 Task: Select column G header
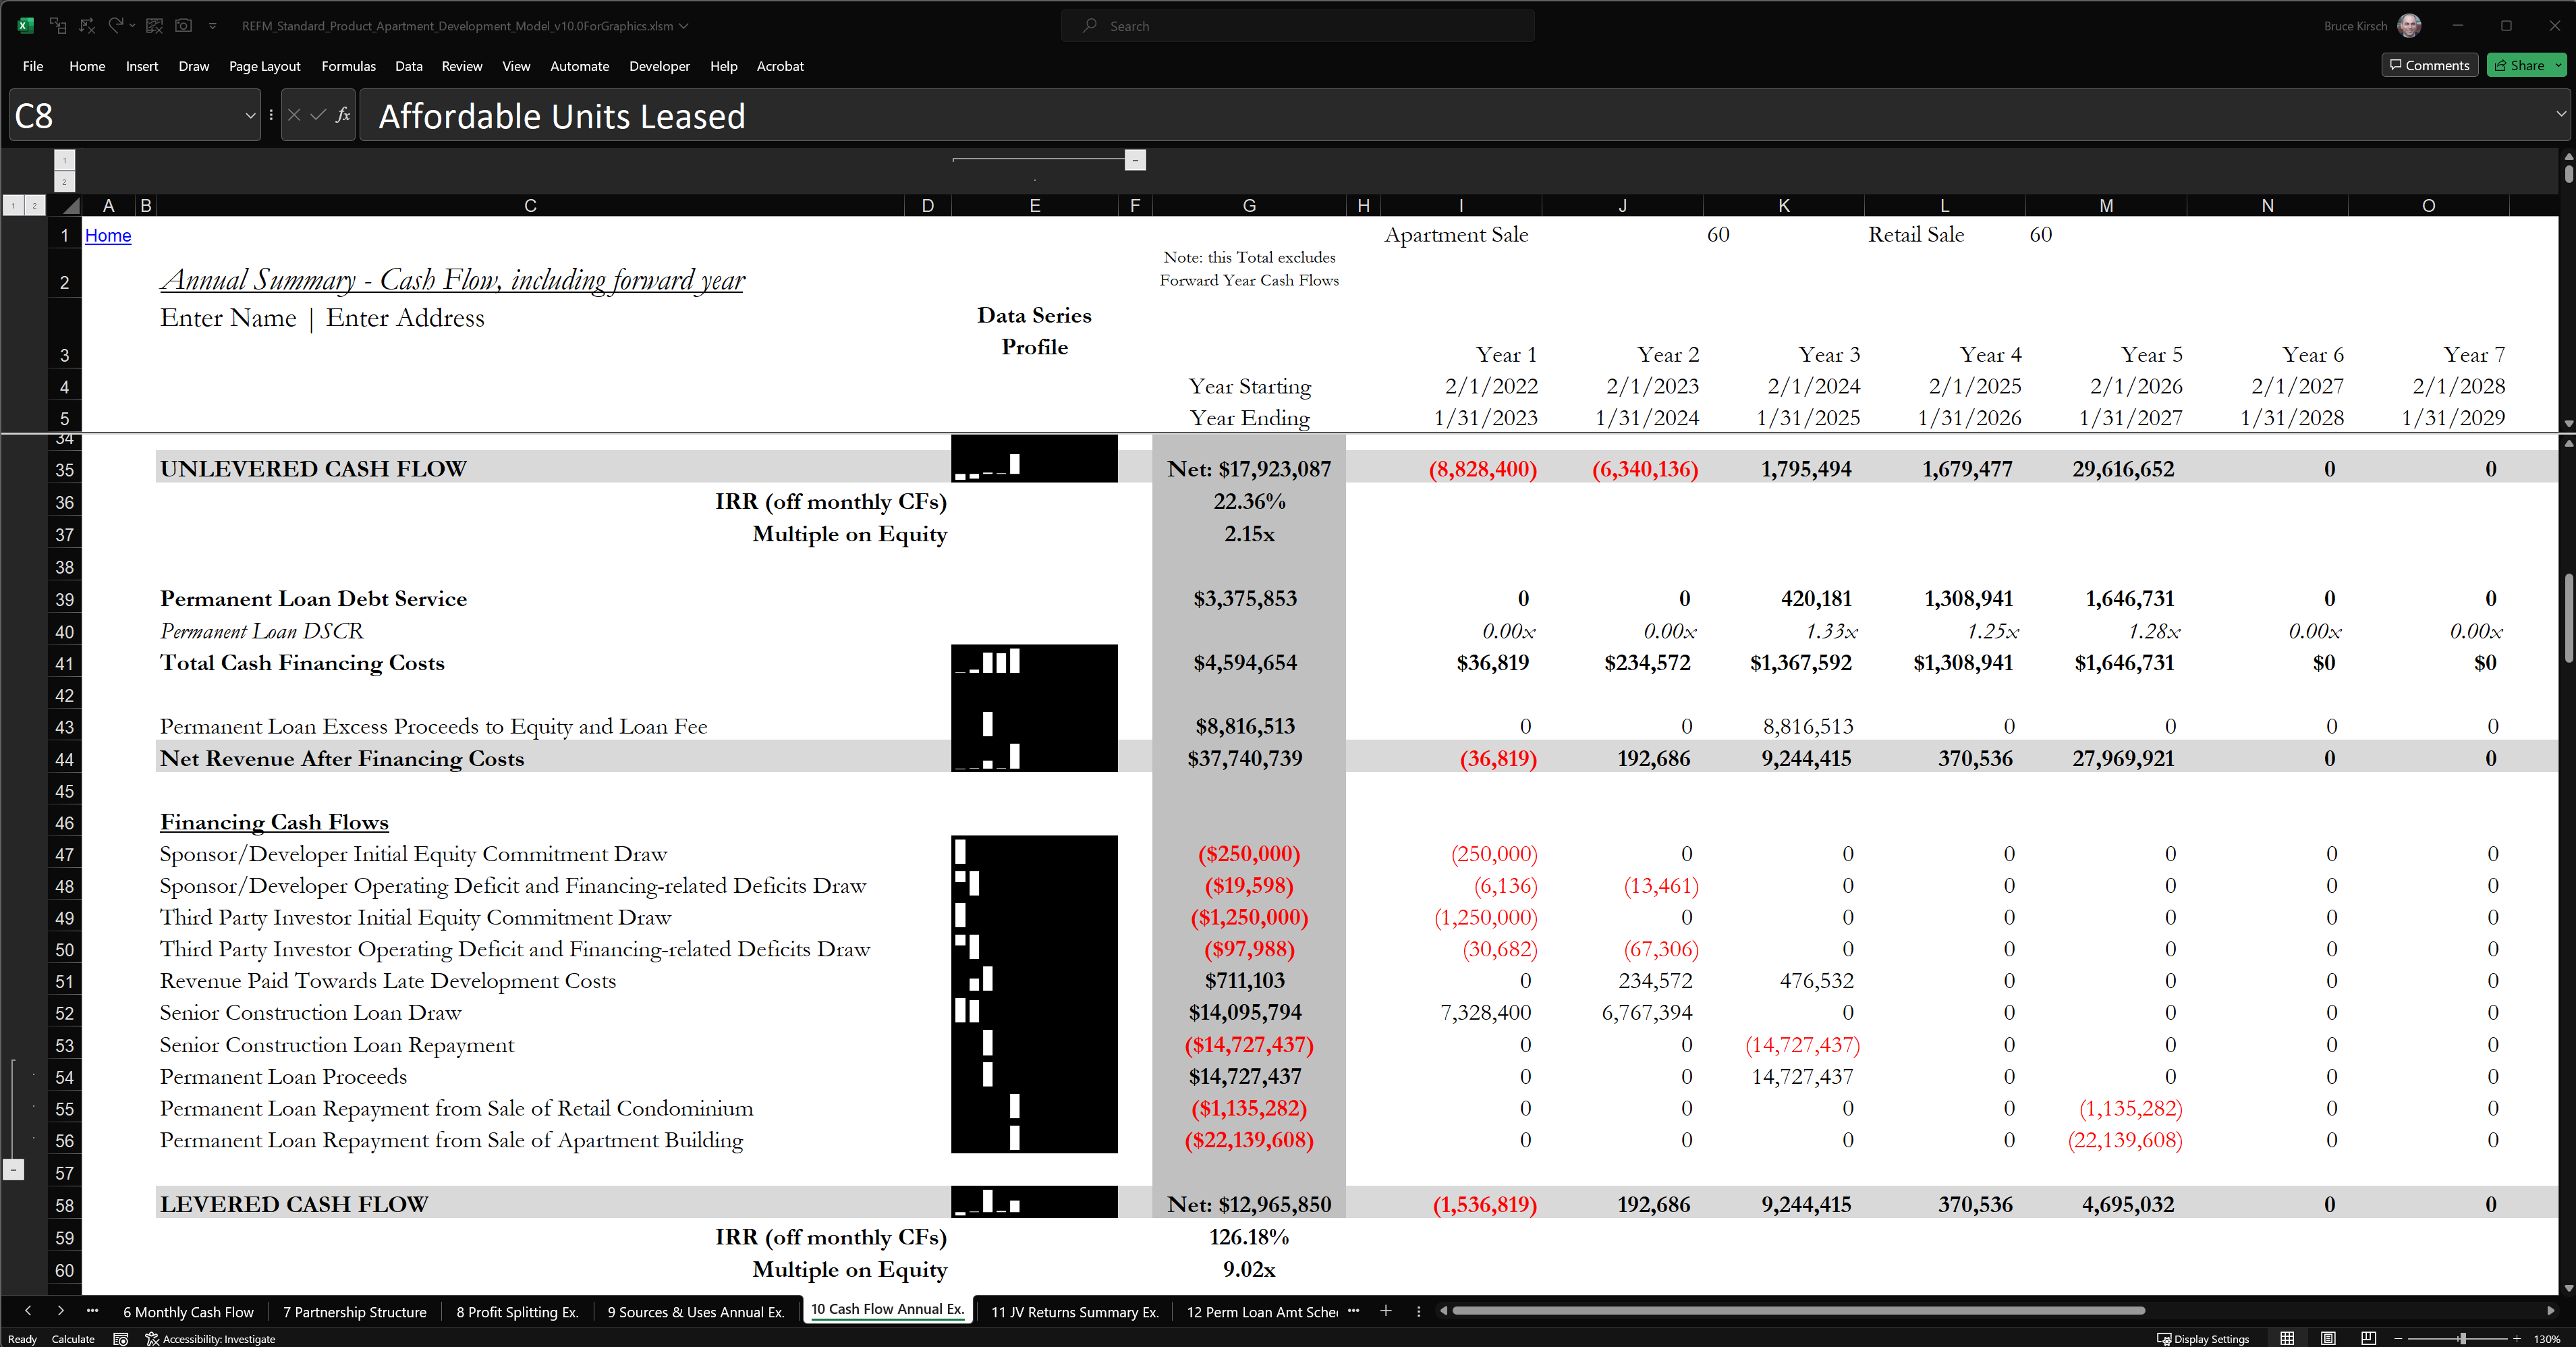[1249, 205]
